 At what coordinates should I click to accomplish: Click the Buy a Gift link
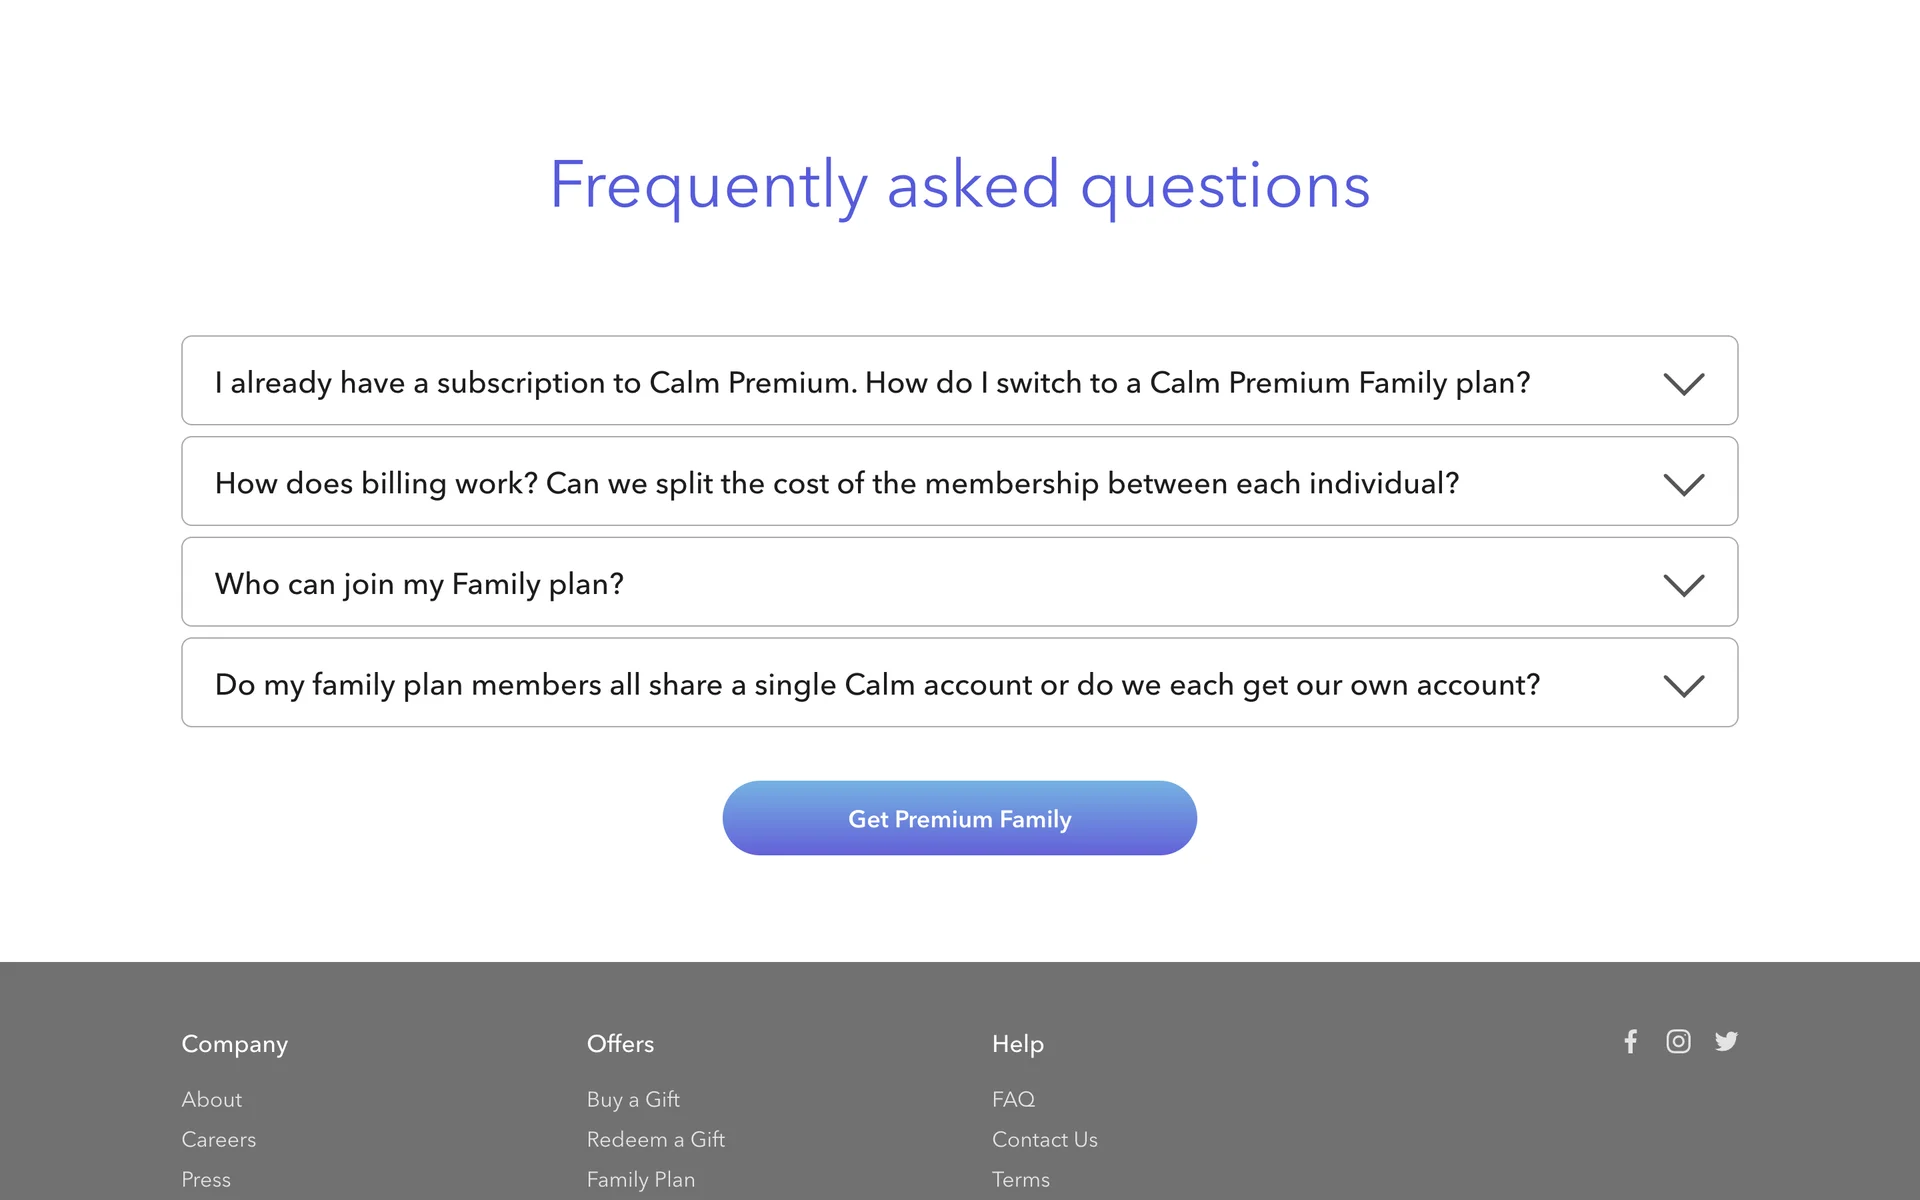(633, 1099)
